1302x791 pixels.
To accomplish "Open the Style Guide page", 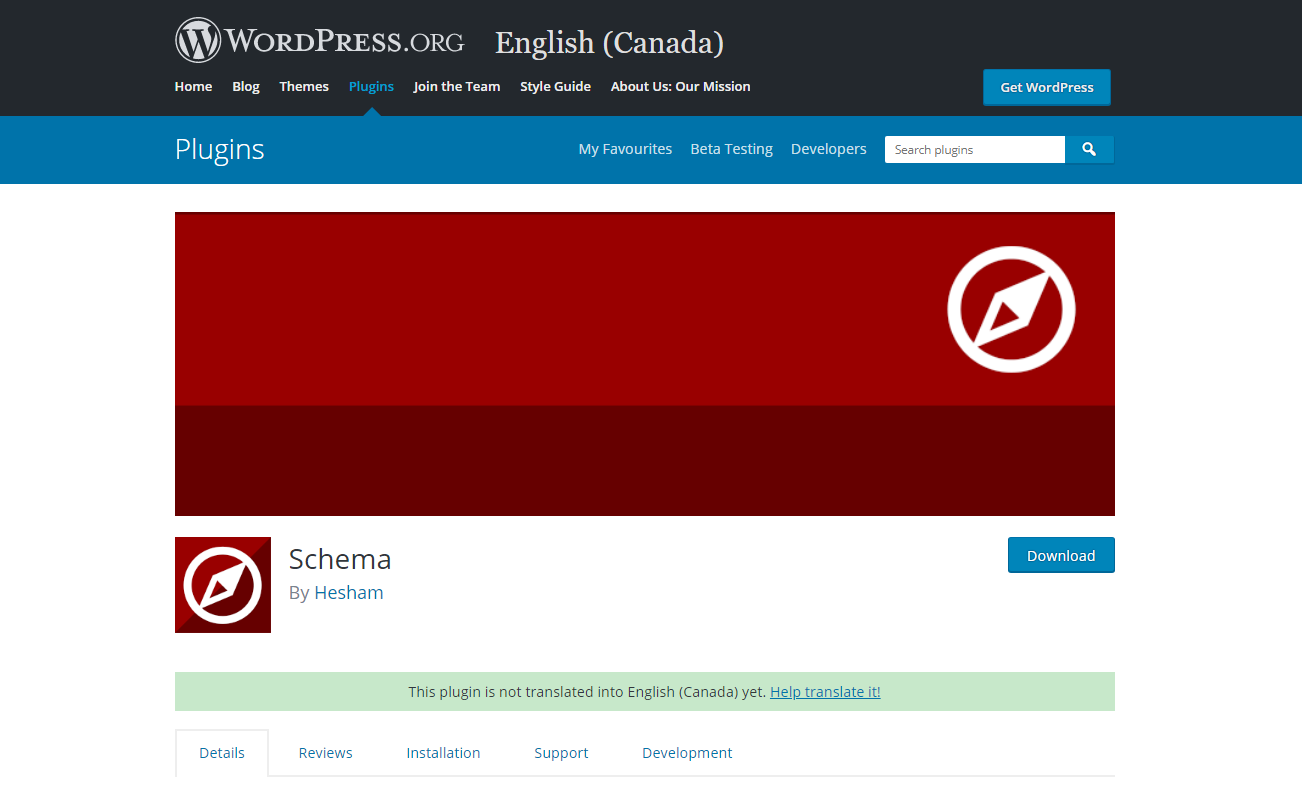I will click(x=555, y=86).
